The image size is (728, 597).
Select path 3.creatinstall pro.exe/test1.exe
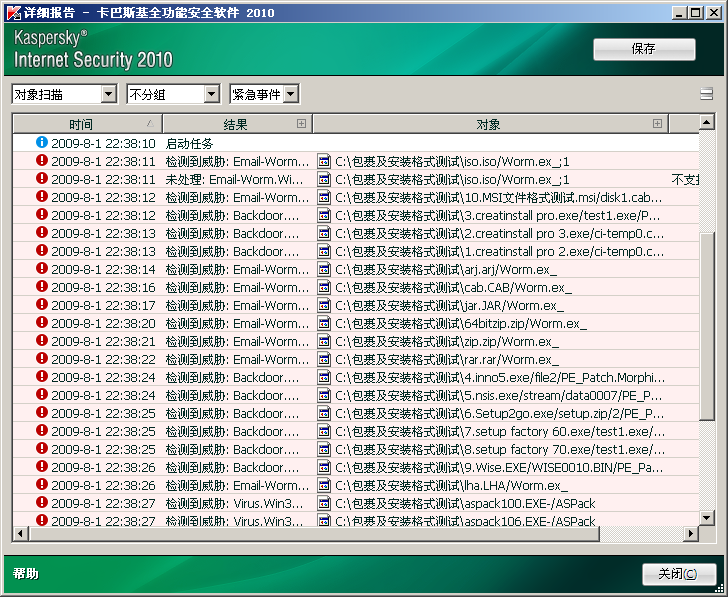point(497,215)
